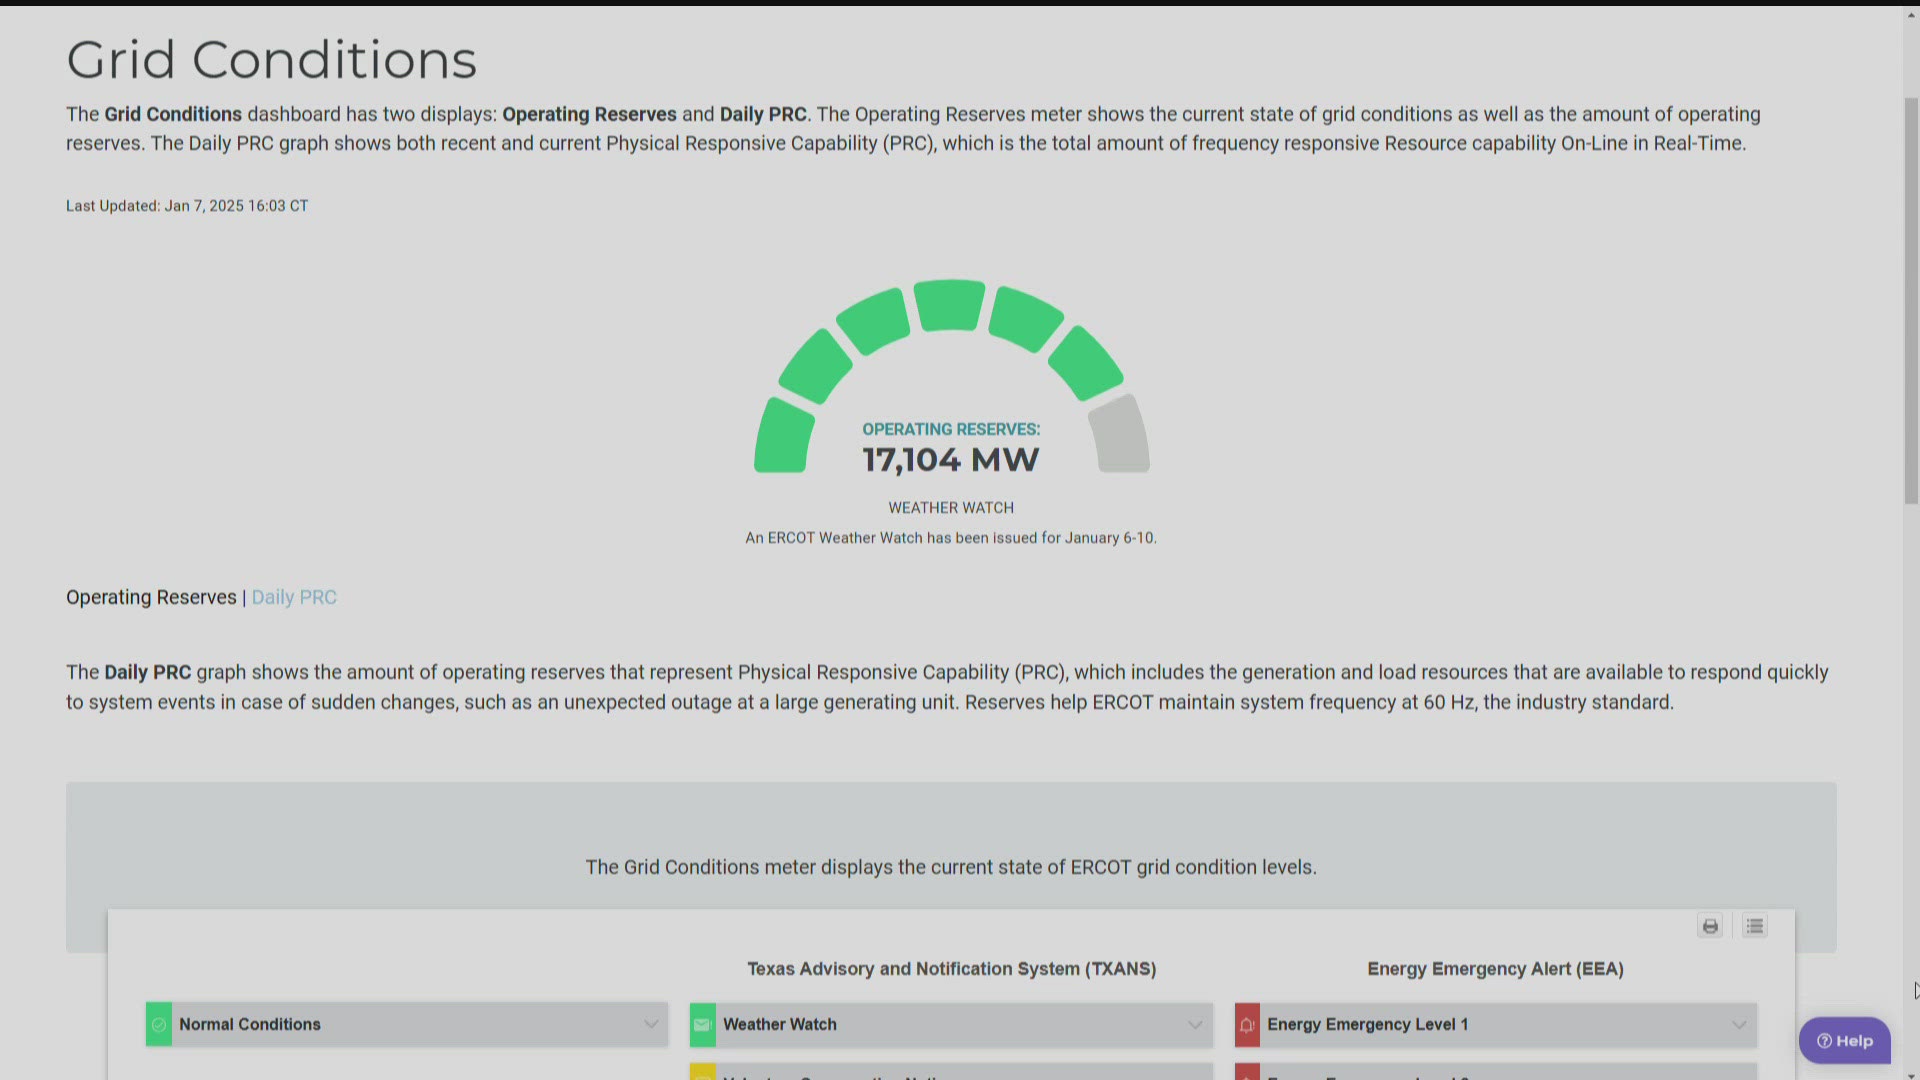Click the Last Updated Jan 7, 2025 timestamp
The width and height of the screenshot is (1920, 1080).
187,206
